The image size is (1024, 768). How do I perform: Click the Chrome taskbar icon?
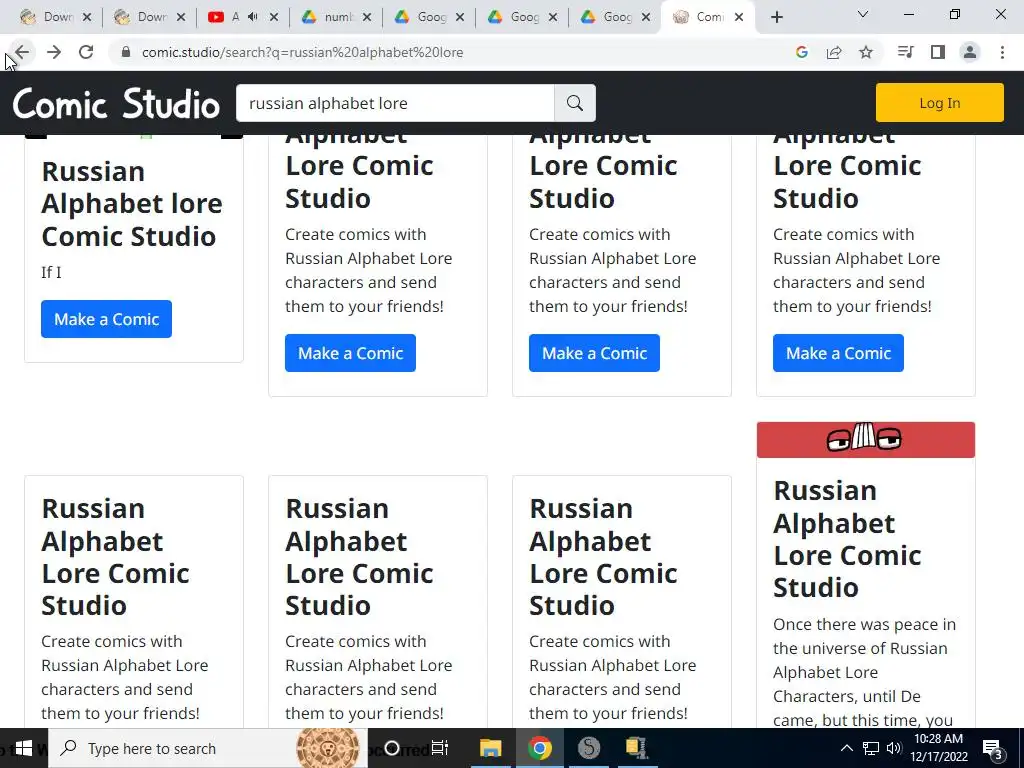(x=539, y=748)
